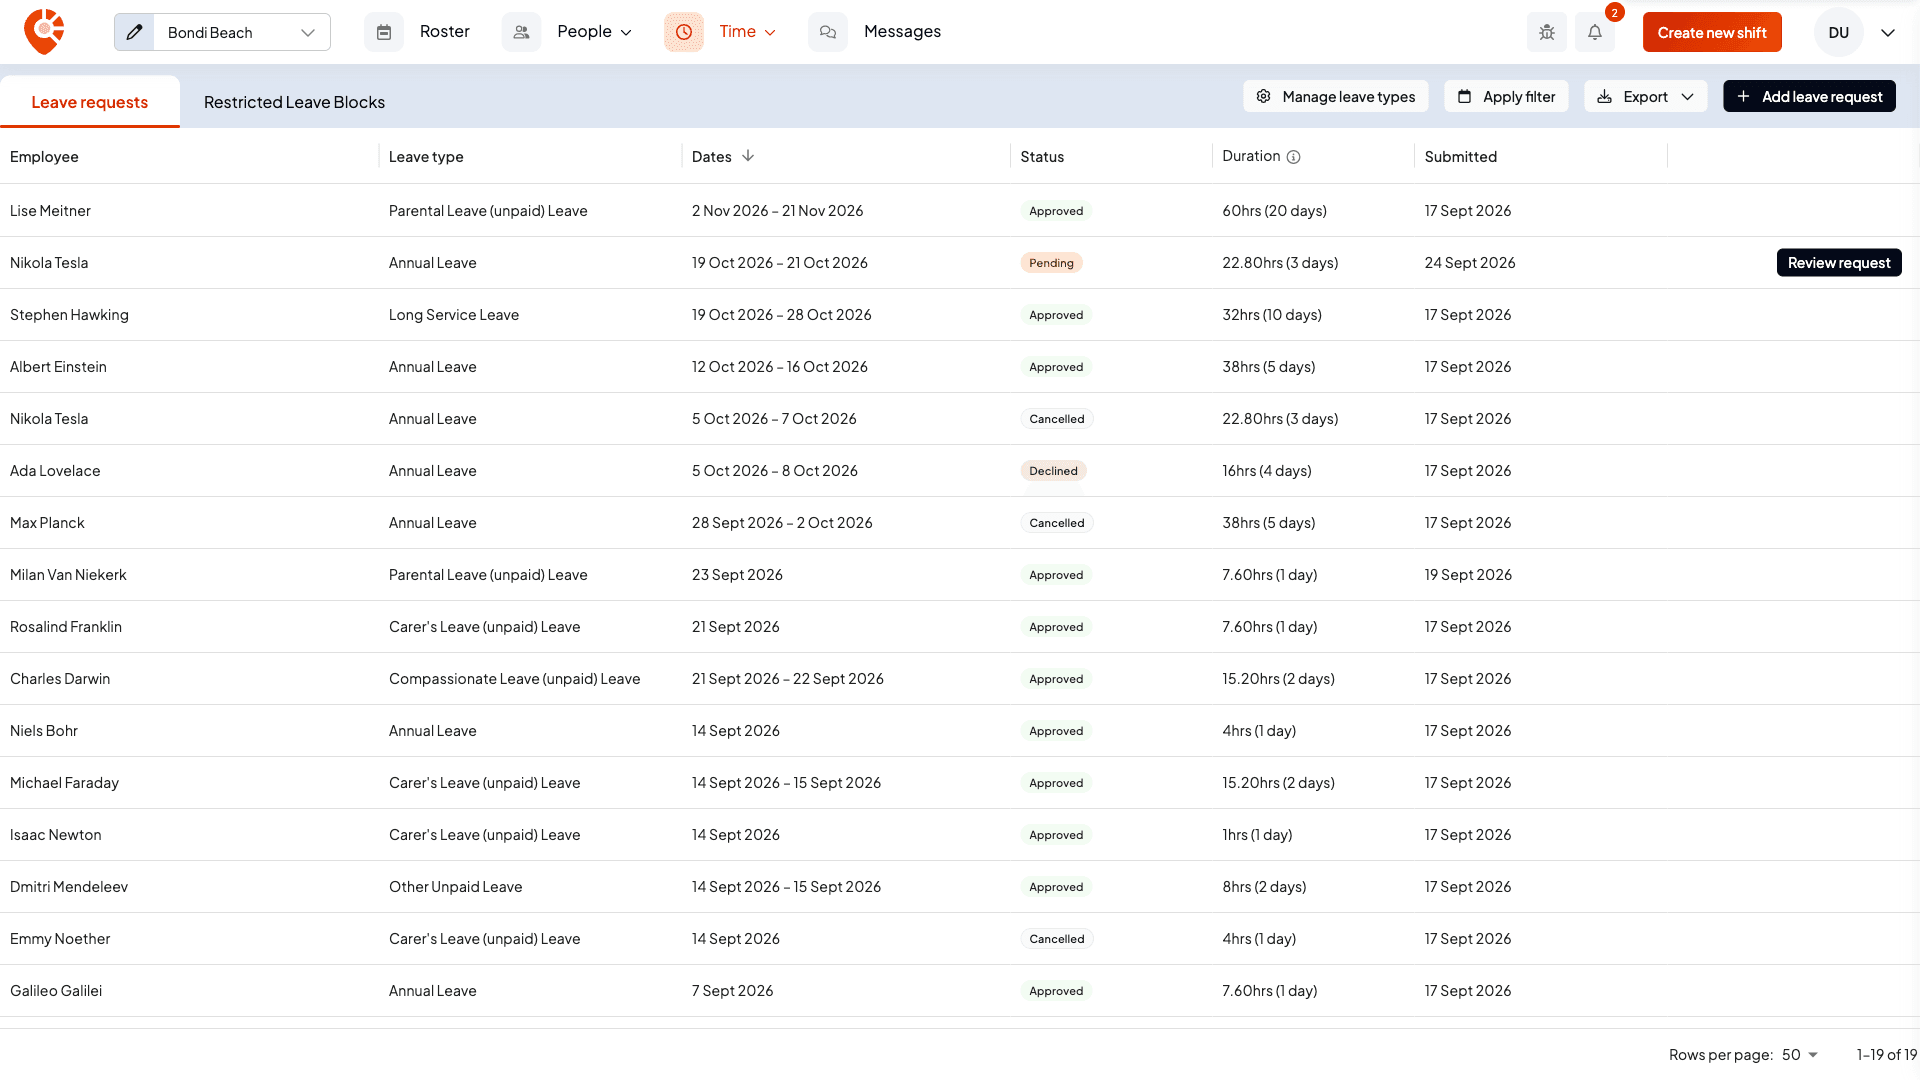The image size is (1920, 1080).
Task: Open the notifications bell
Action: pos(1595,32)
